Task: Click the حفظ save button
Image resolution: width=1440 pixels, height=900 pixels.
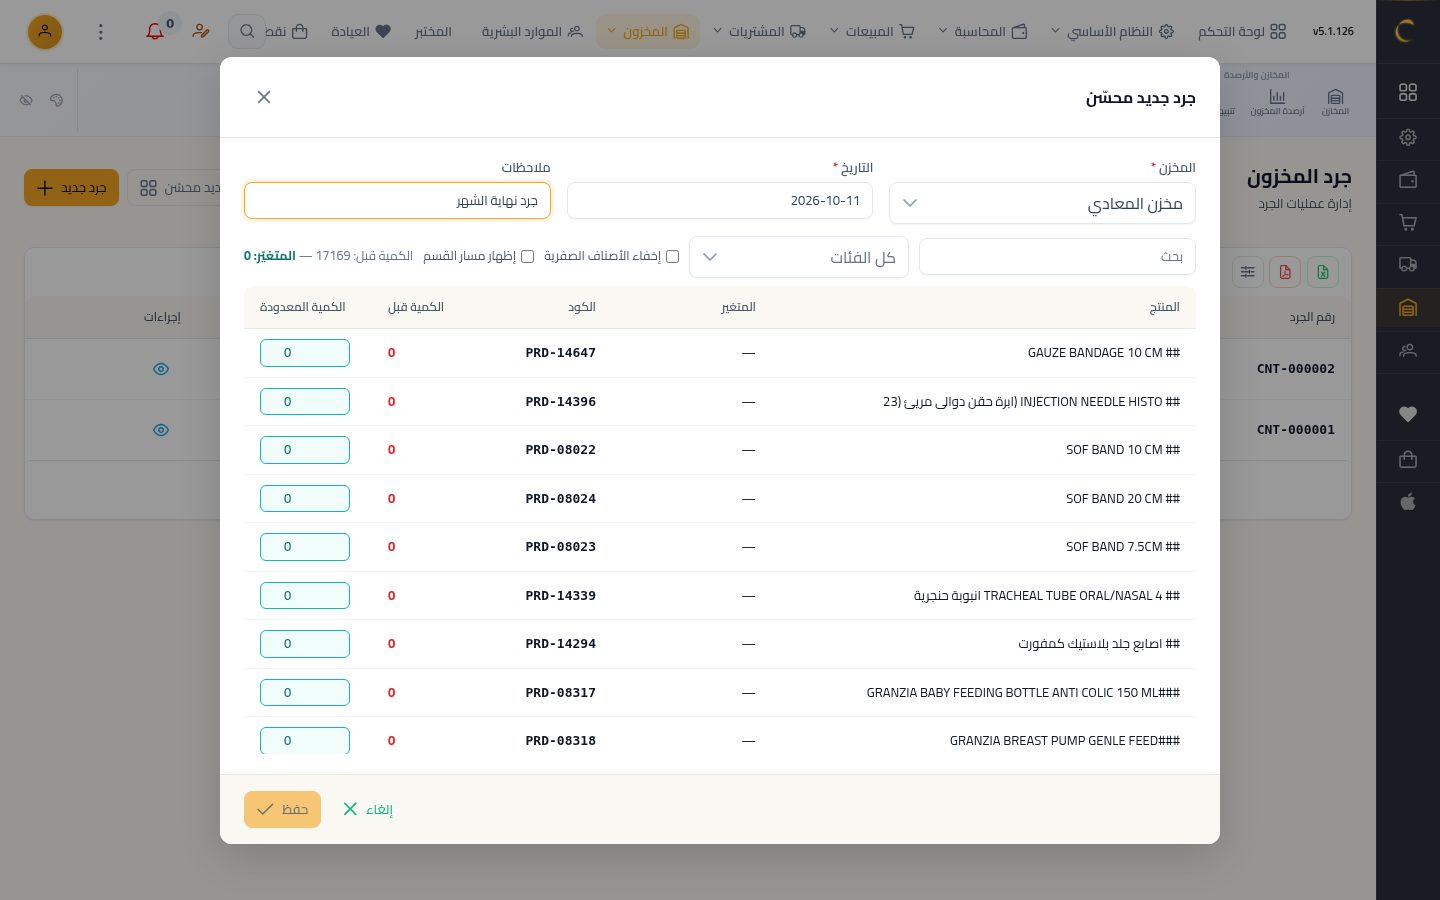Action: (x=282, y=809)
